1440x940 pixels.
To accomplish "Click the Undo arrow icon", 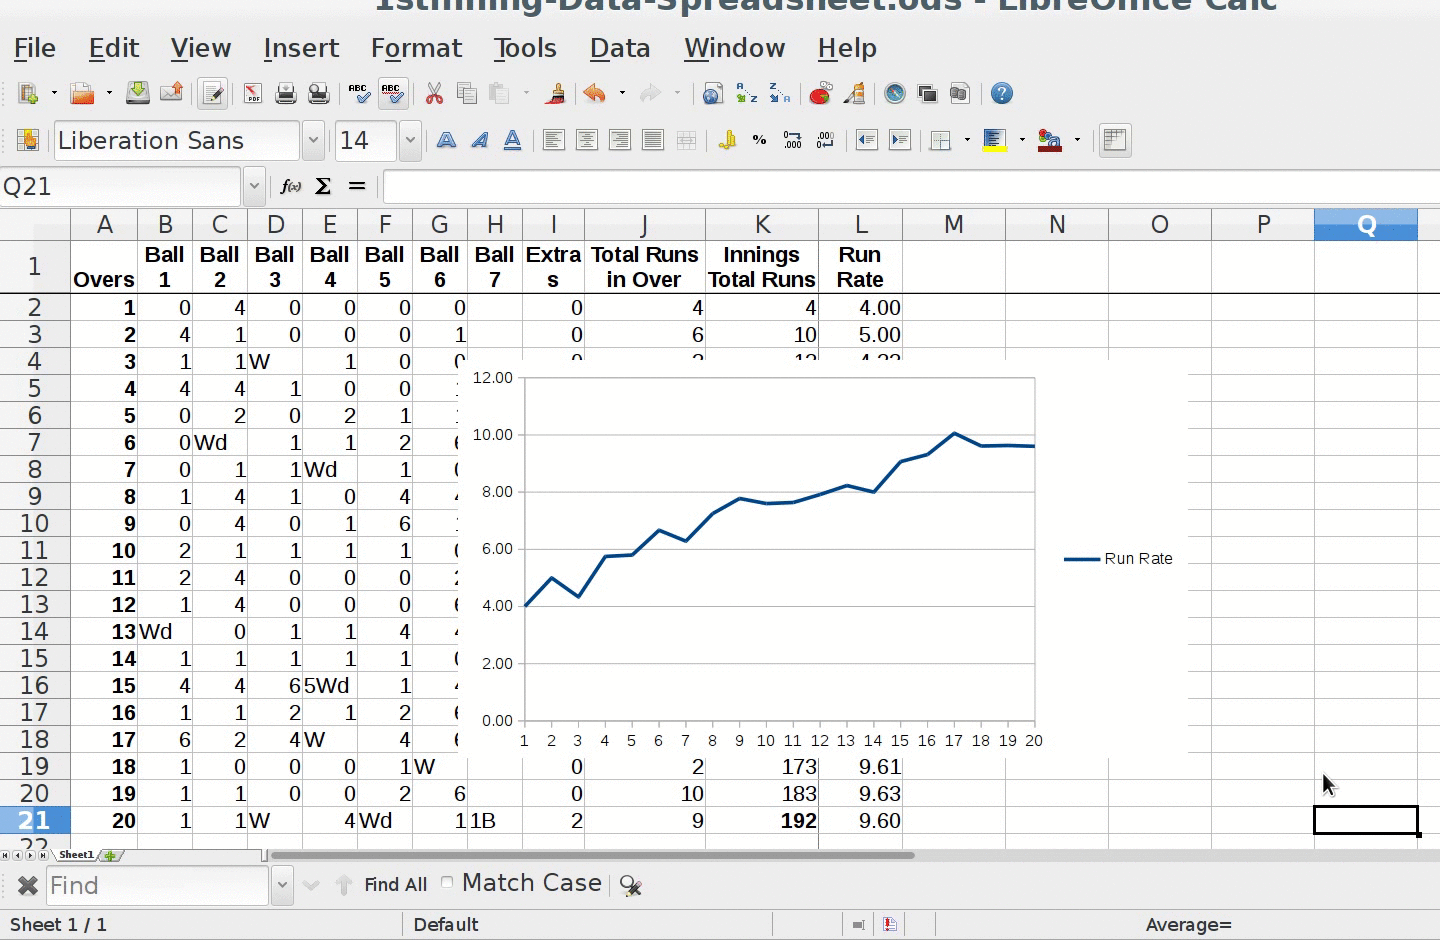I will tap(594, 94).
